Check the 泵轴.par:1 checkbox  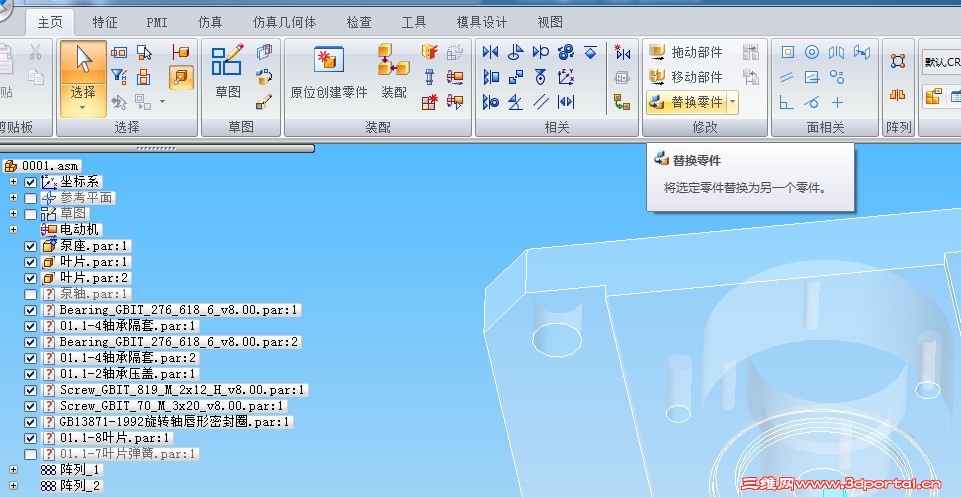(x=31, y=294)
